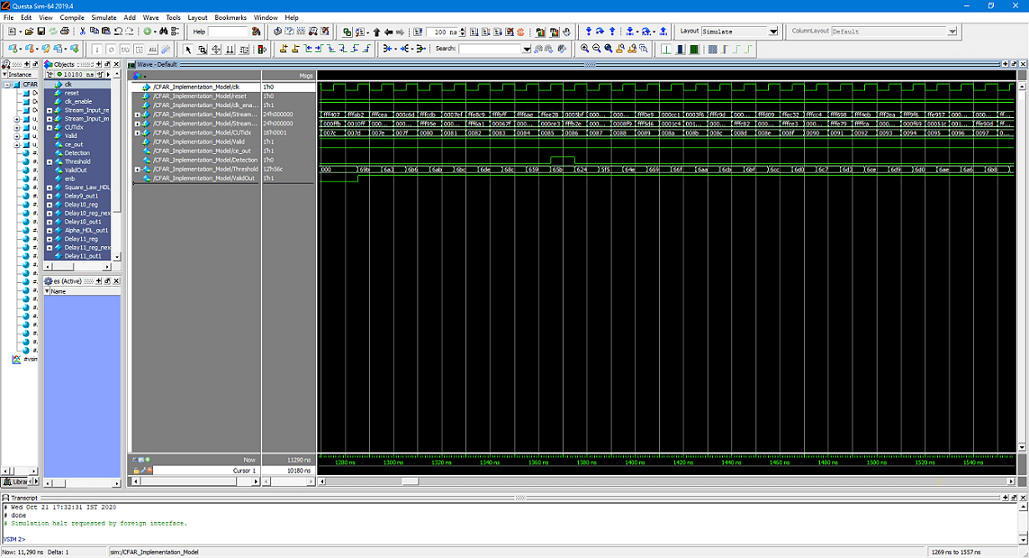This screenshot has height=558, width=1029.
Task: Open the Bookmarks menu
Action: (x=230, y=18)
